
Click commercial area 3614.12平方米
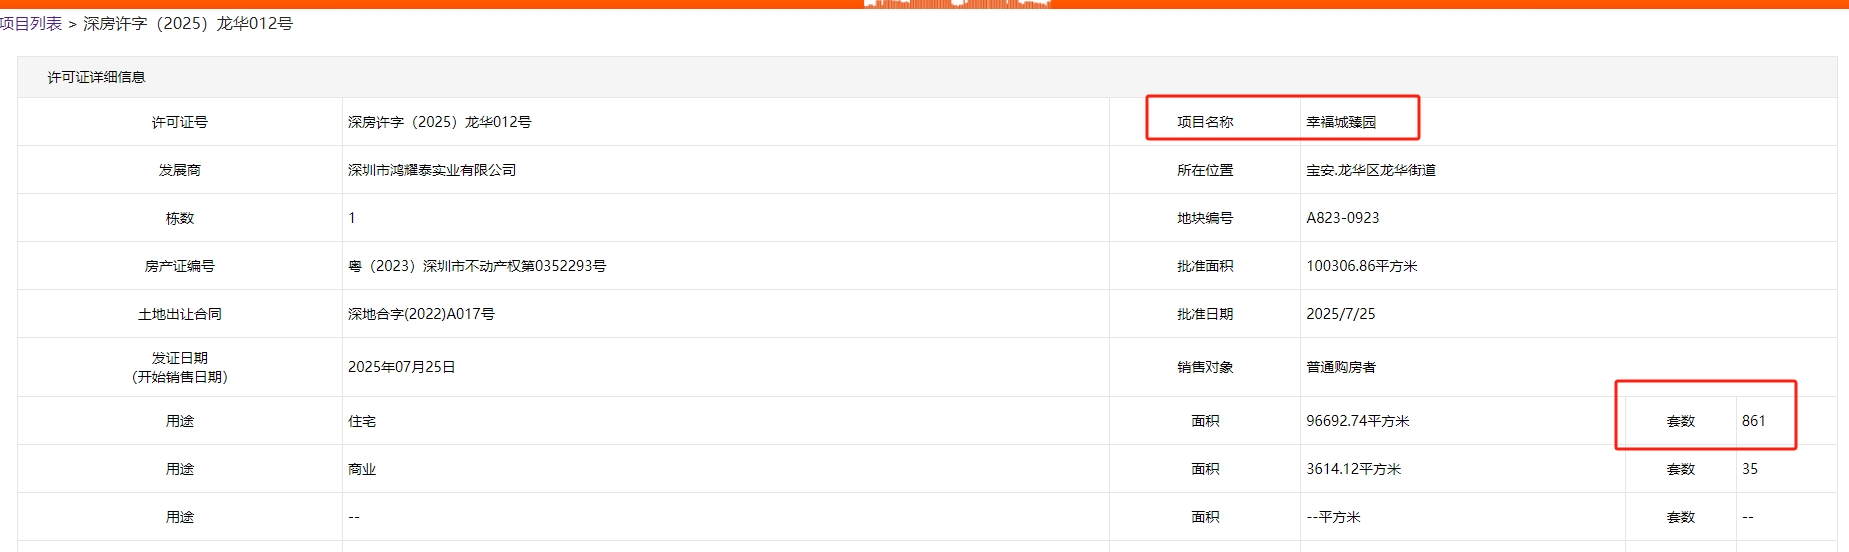coord(1354,469)
